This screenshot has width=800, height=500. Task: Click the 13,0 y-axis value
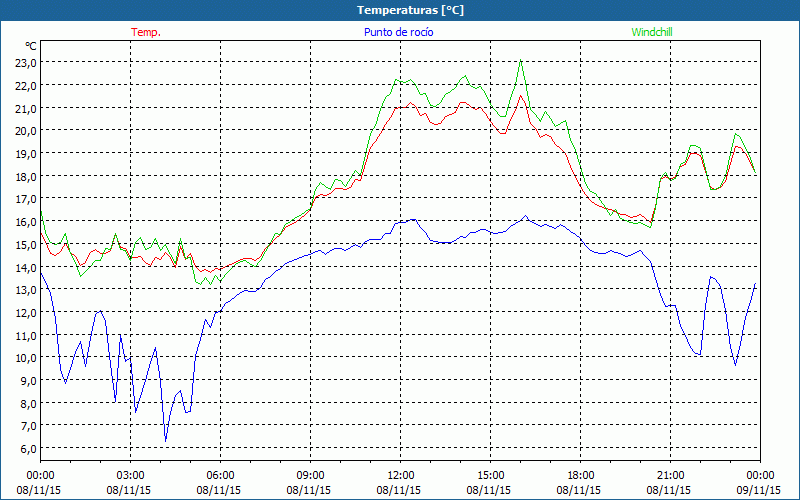pyautogui.click(x=26, y=290)
